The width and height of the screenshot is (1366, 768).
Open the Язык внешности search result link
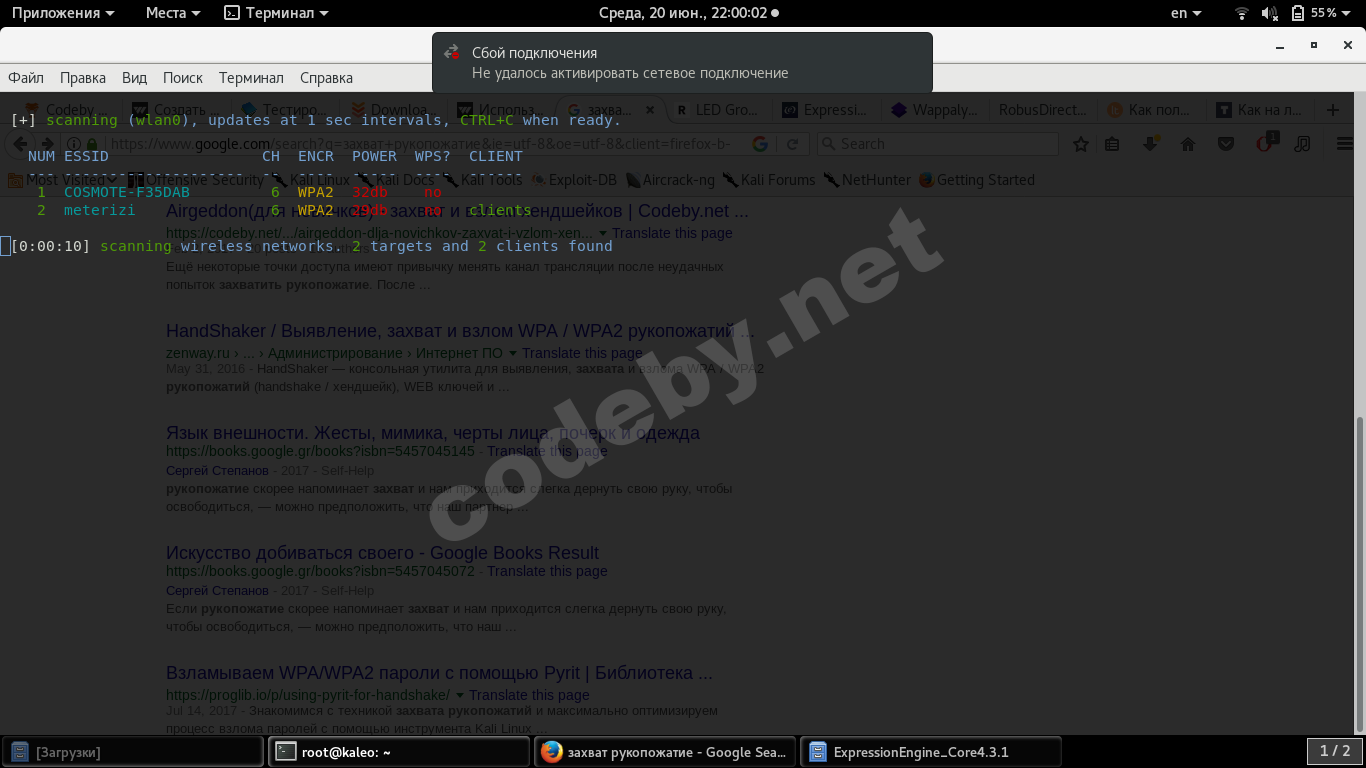point(433,433)
